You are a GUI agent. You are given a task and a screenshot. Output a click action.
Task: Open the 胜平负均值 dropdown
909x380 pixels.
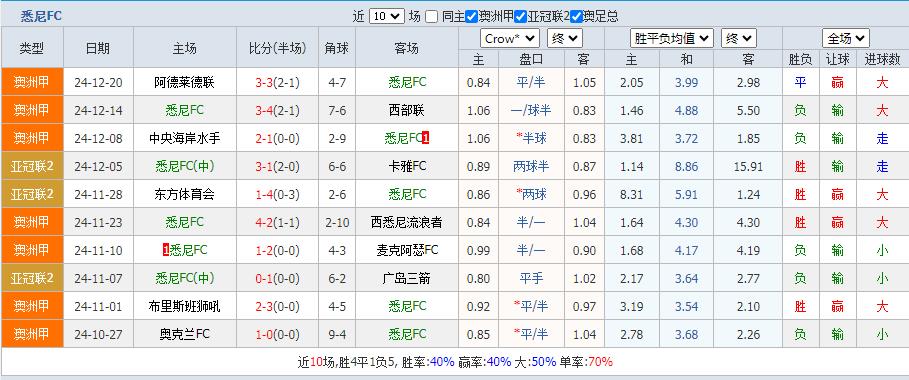point(672,39)
